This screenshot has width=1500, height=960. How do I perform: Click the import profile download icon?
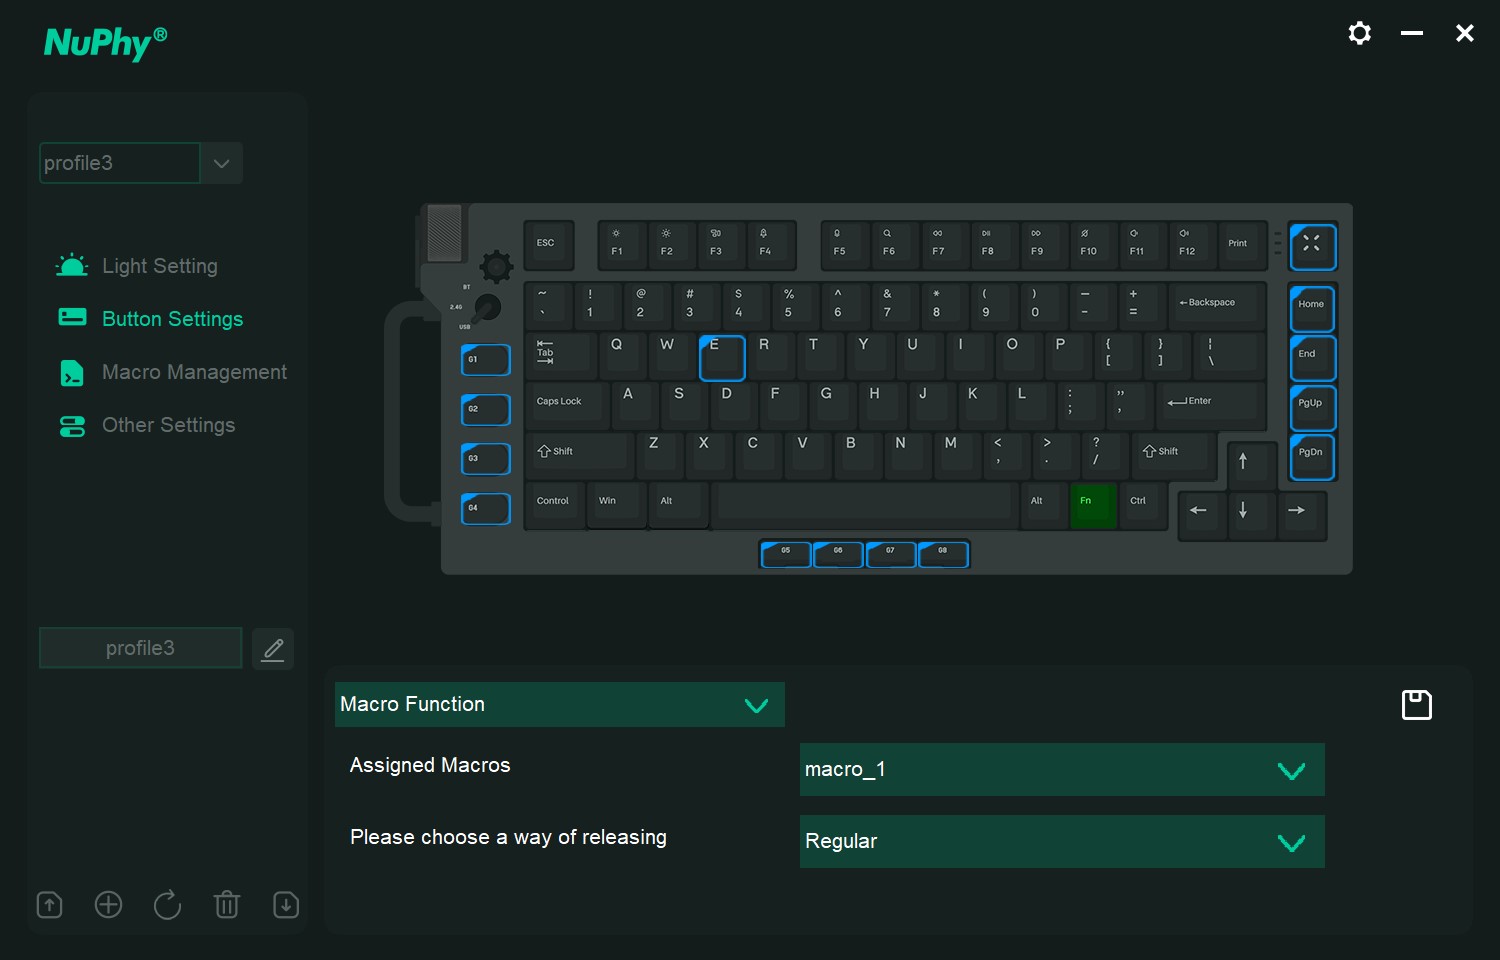click(286, 904)
